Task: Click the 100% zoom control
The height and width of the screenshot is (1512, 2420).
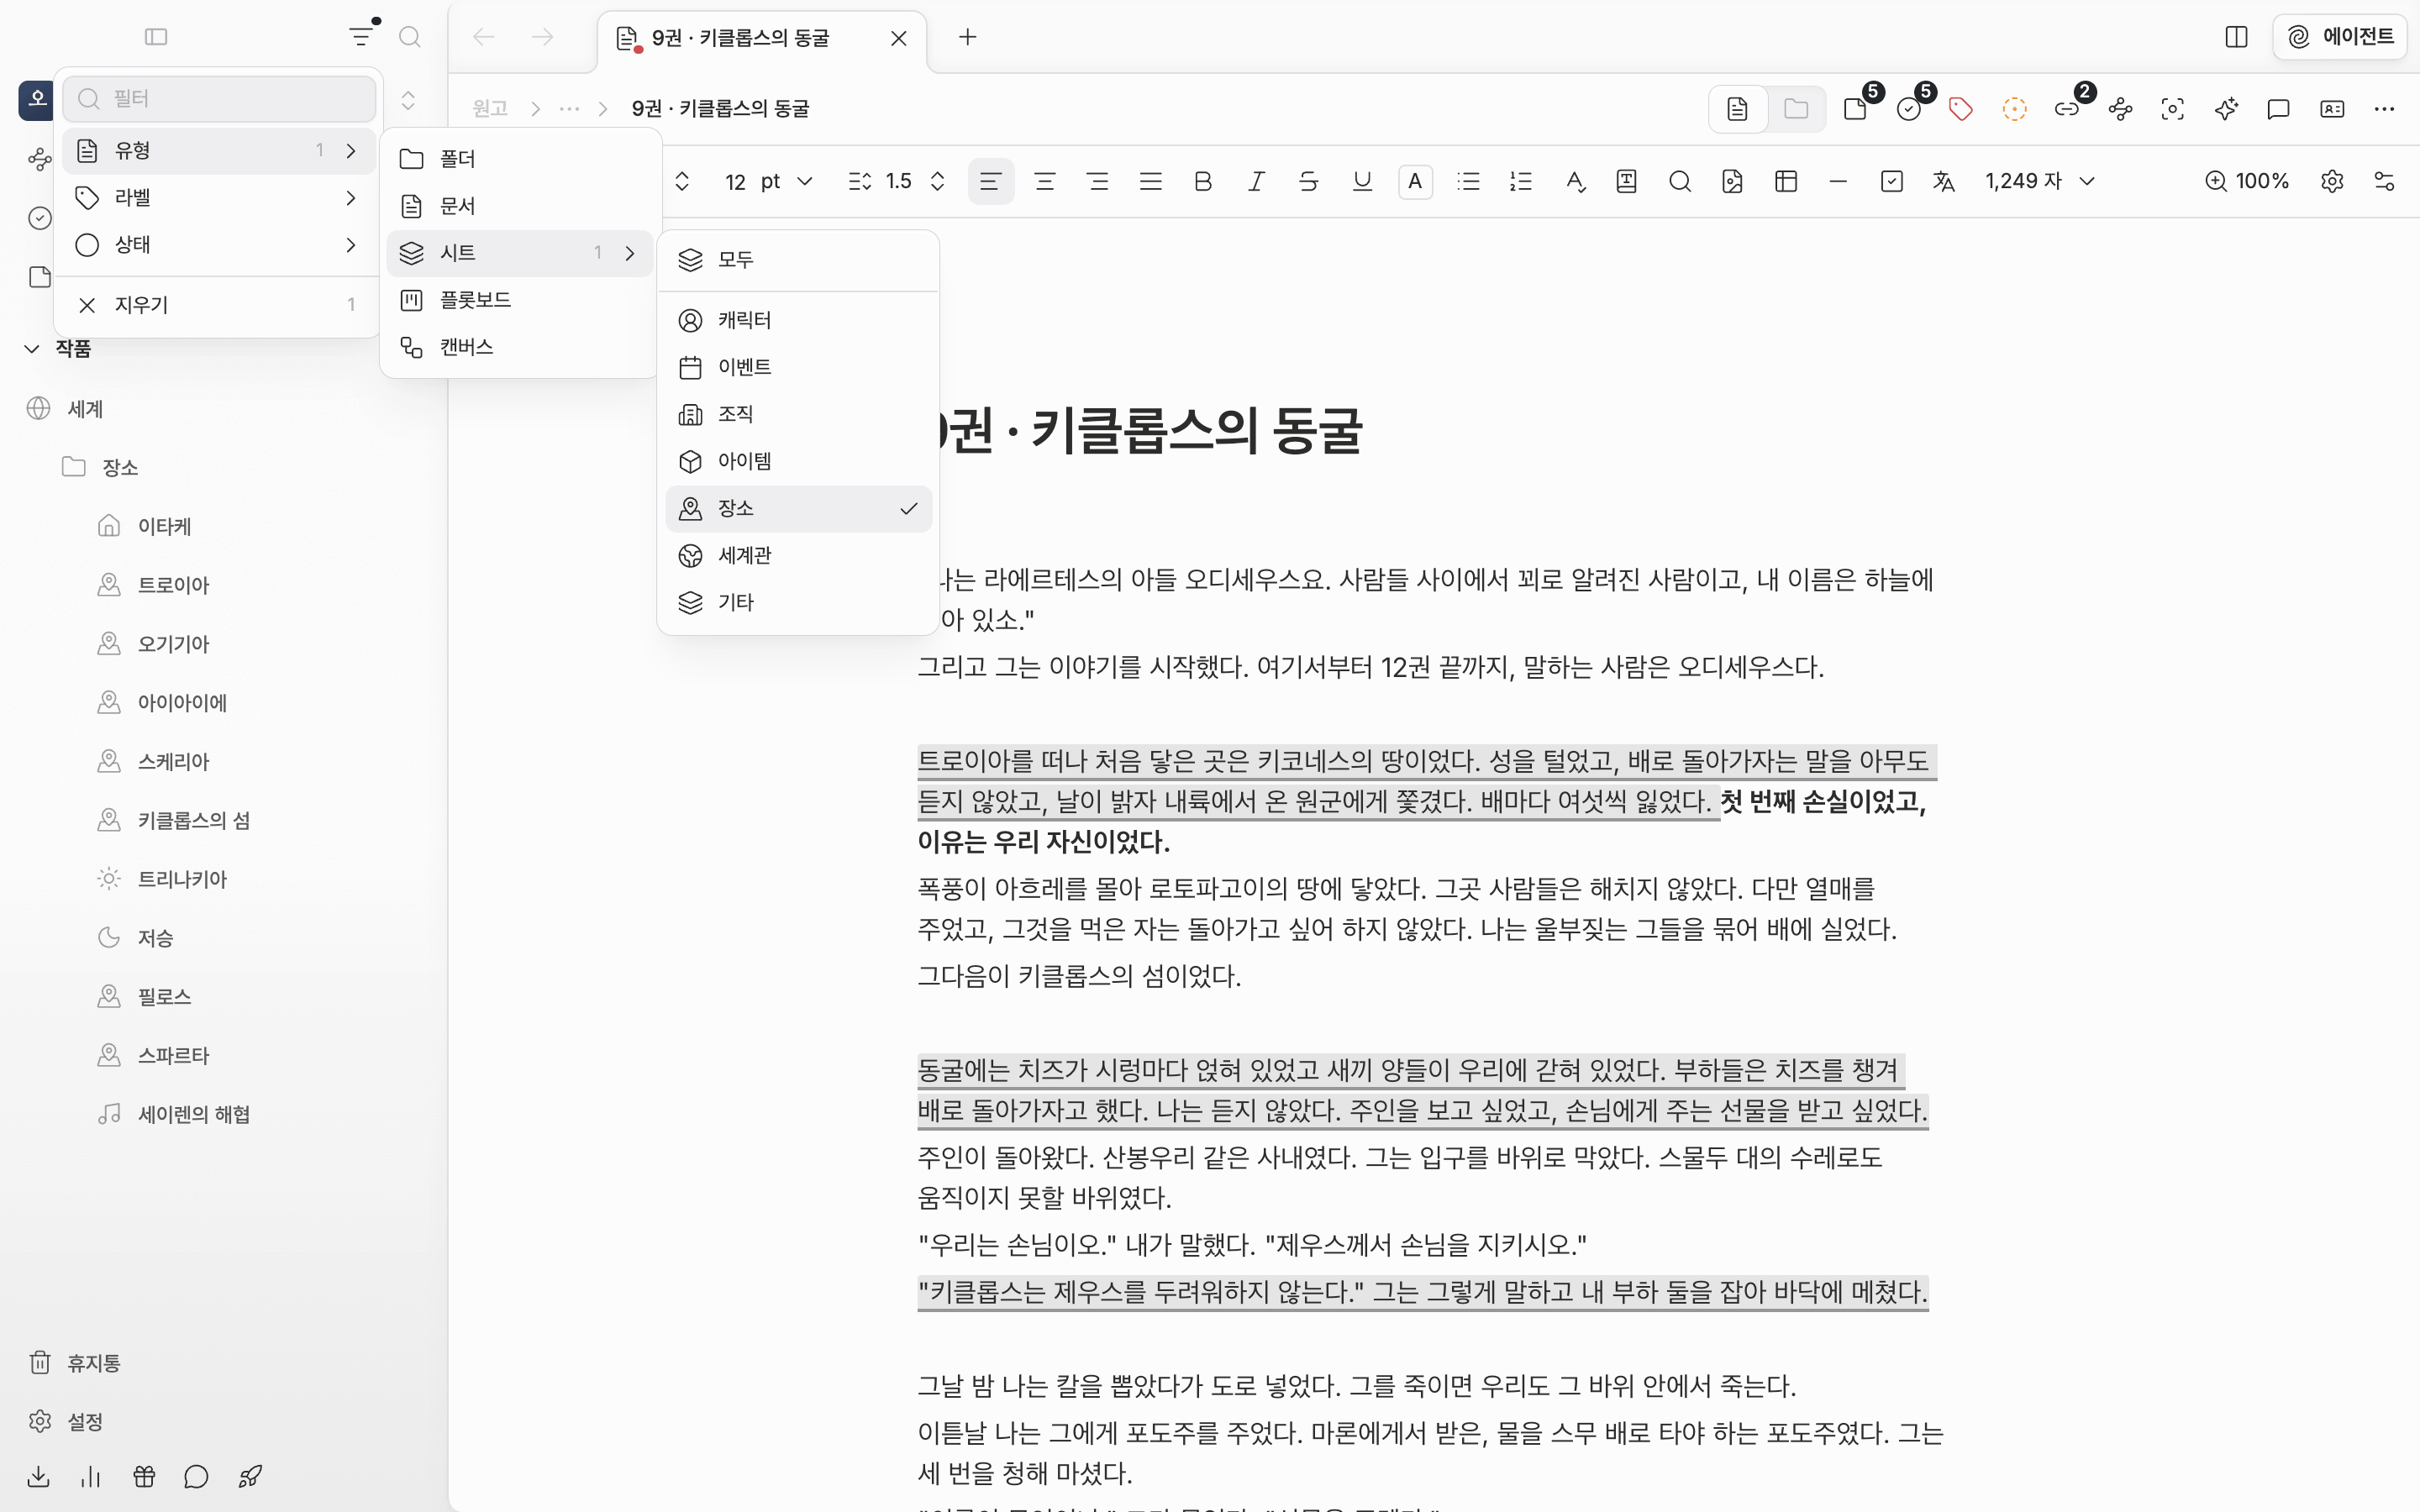Action: [x=2246, y=181]
